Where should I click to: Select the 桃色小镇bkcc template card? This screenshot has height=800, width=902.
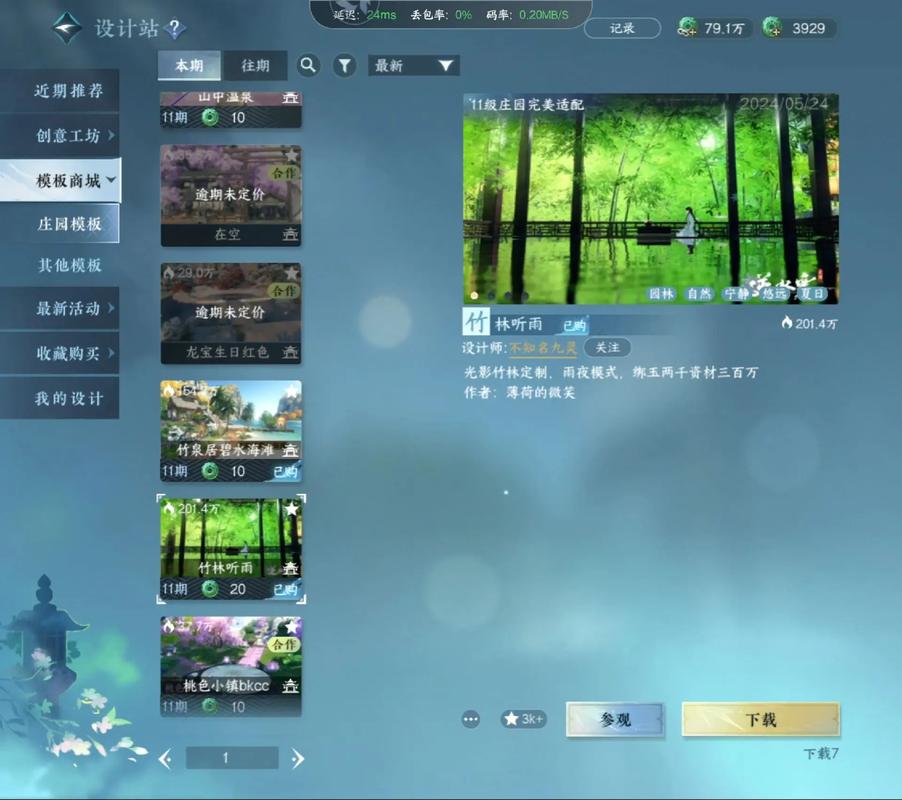(231, 666)
